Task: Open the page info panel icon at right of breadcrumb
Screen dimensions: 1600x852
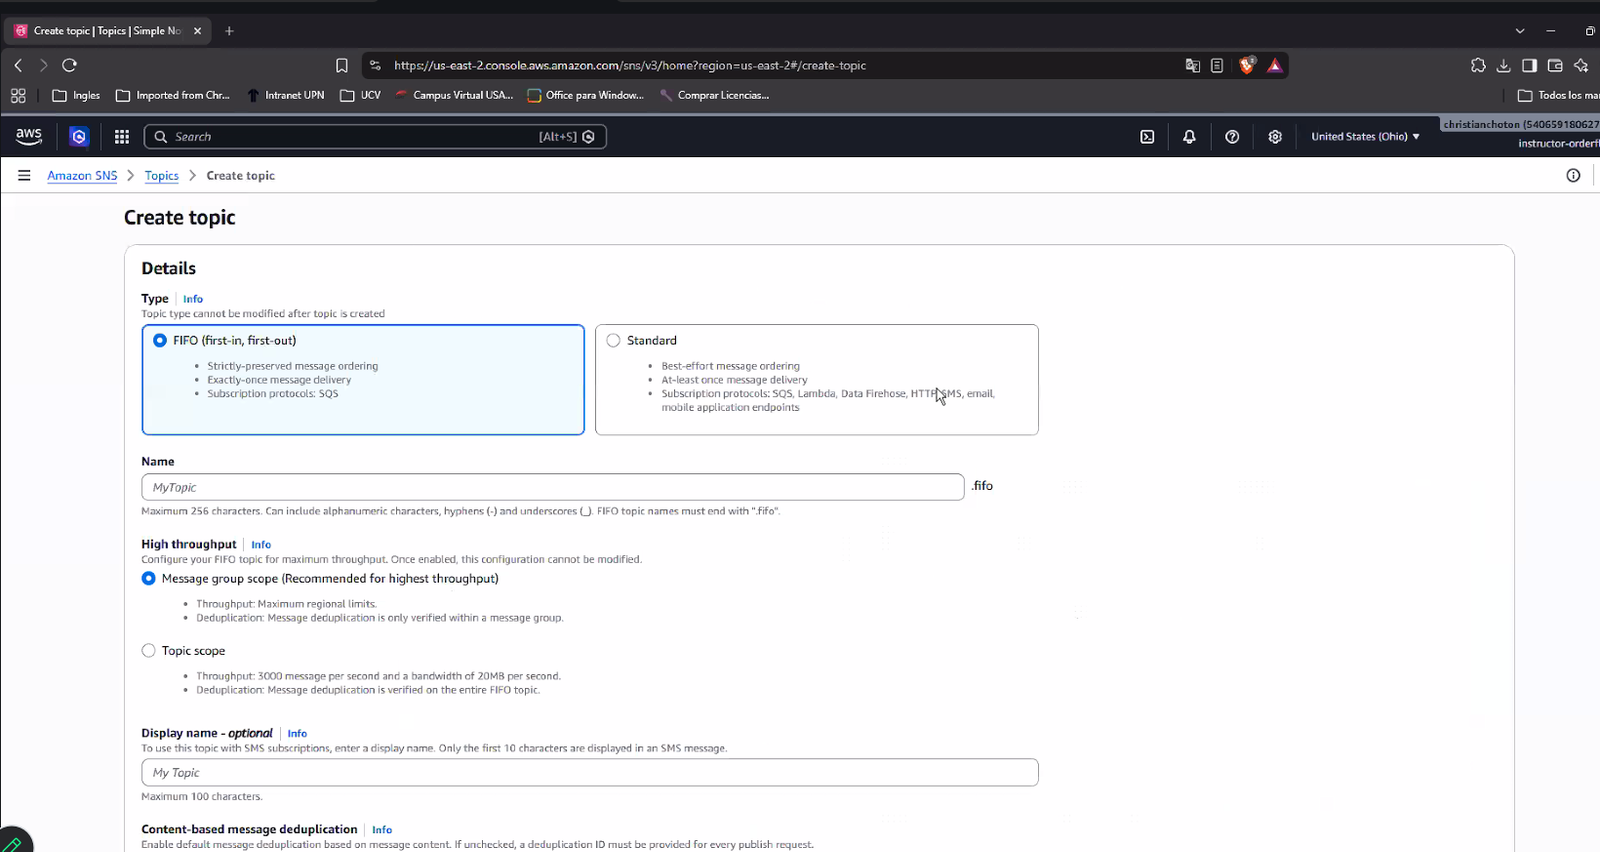Action: 1573,176
